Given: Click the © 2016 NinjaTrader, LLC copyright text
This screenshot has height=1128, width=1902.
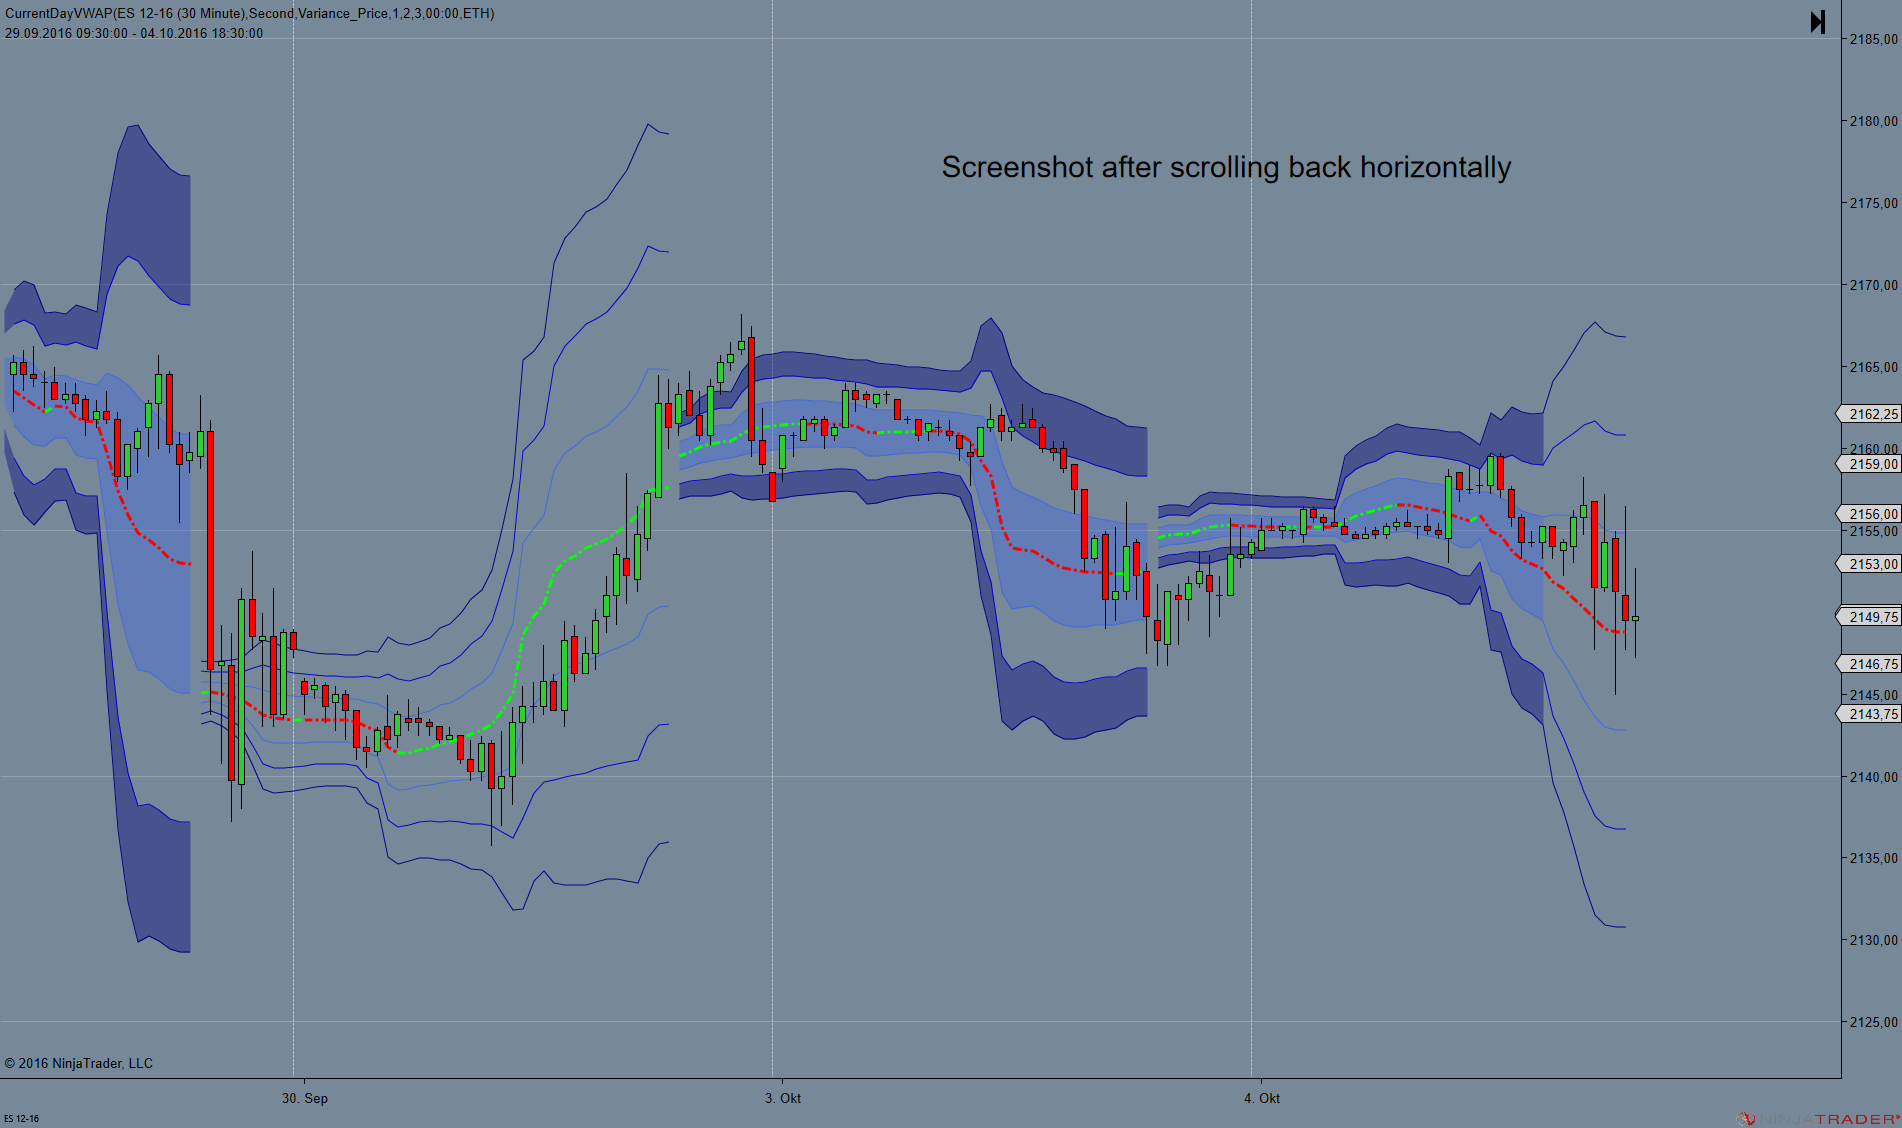Looking at the screenshot, I should click(79, 1063).
